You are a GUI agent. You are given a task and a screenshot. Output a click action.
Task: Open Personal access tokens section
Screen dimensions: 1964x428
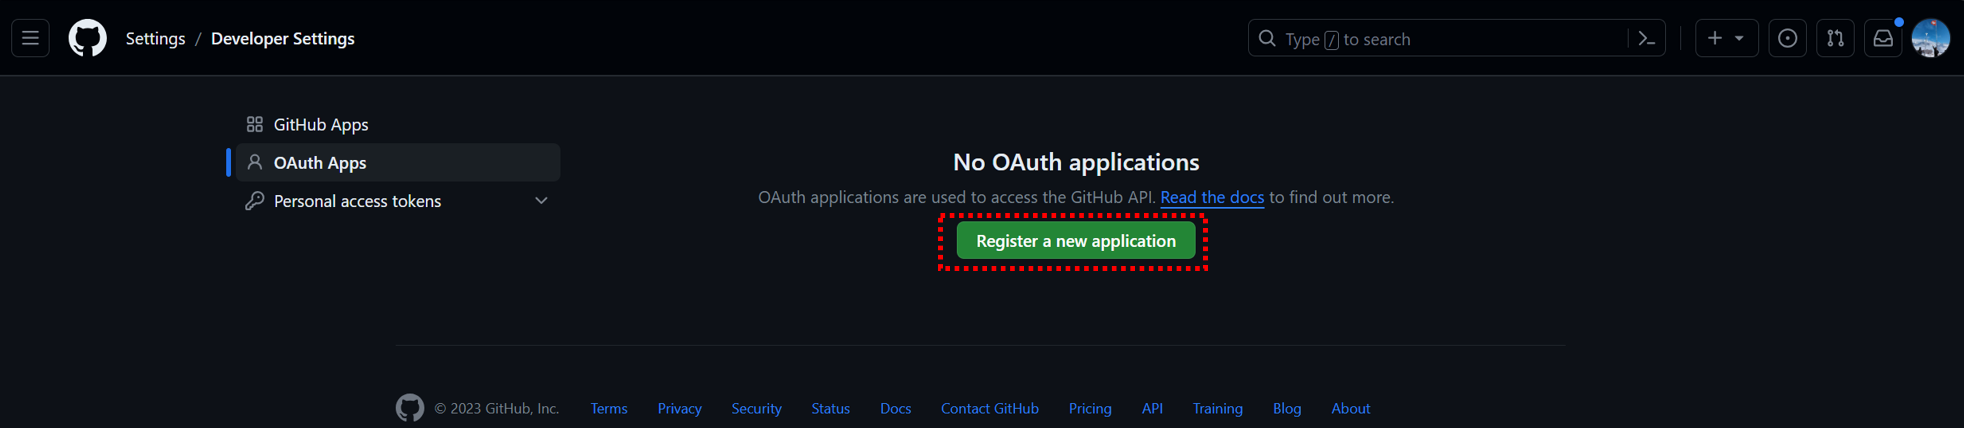(398, 201)
